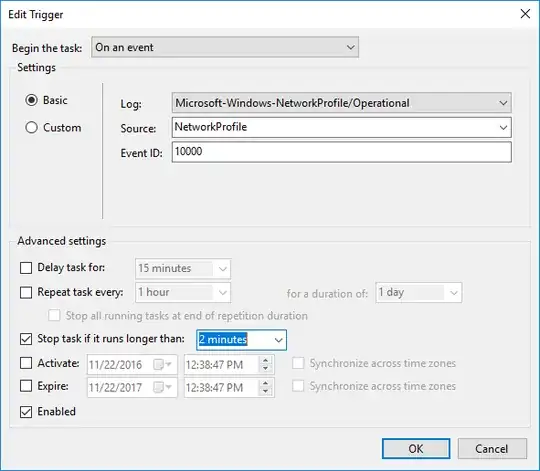This screenshot has height=471, width=540.
Task: Close the Edit Trigger dialog
Action: pyautogui.click(x=525, y=14)
